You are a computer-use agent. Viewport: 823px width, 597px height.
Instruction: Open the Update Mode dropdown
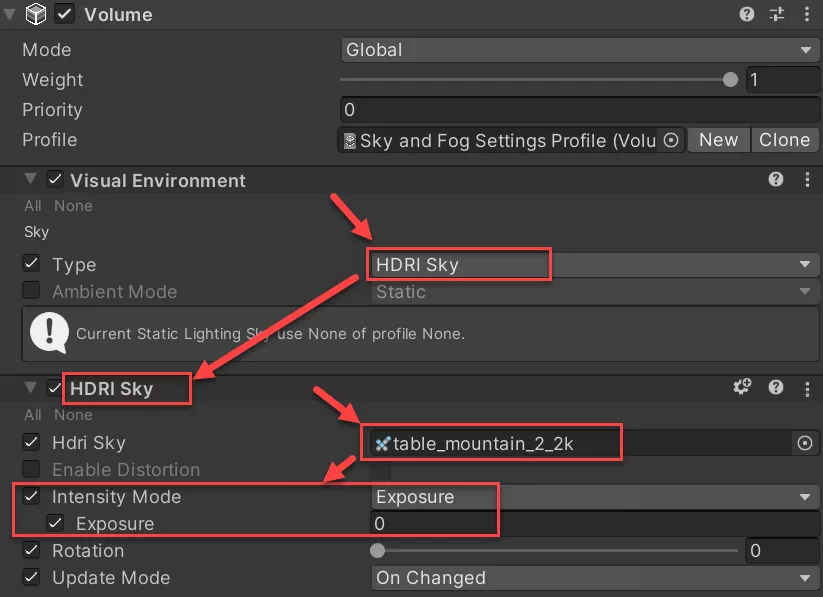click(x=595, y=578)
